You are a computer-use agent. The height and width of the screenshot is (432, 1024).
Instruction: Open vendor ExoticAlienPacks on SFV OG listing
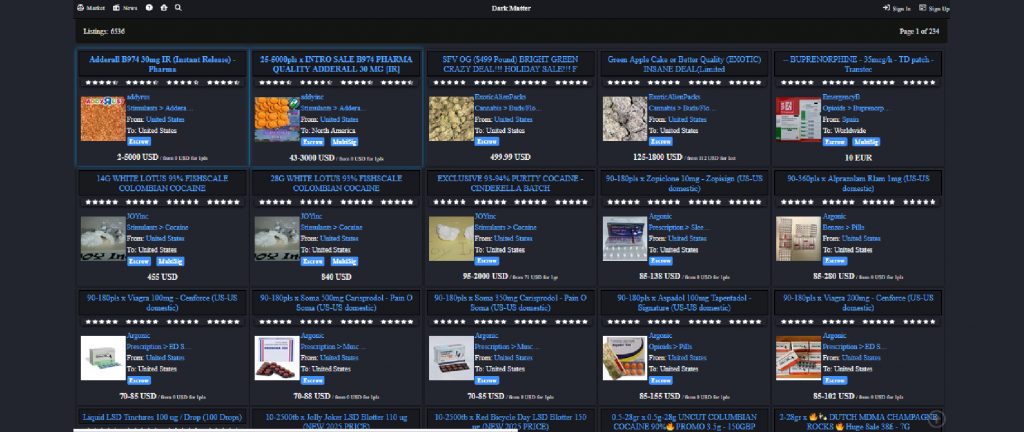[x=500, y=97]
